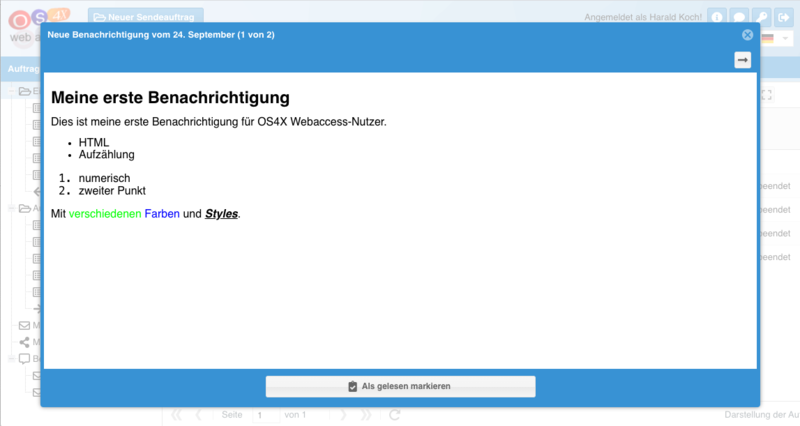Click the next notification arrow button
Screen dimensions: 800x426
pyautogui.click(x=742, y=61)
